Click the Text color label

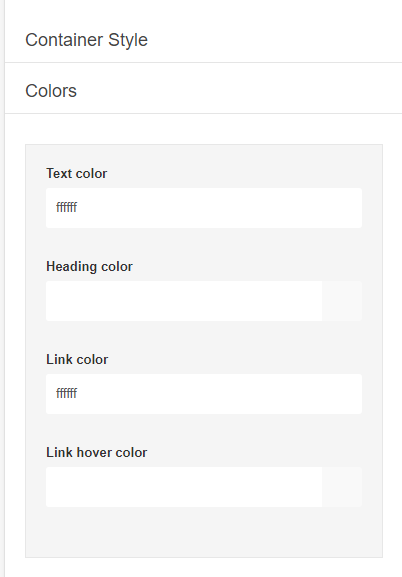[77, 173]
